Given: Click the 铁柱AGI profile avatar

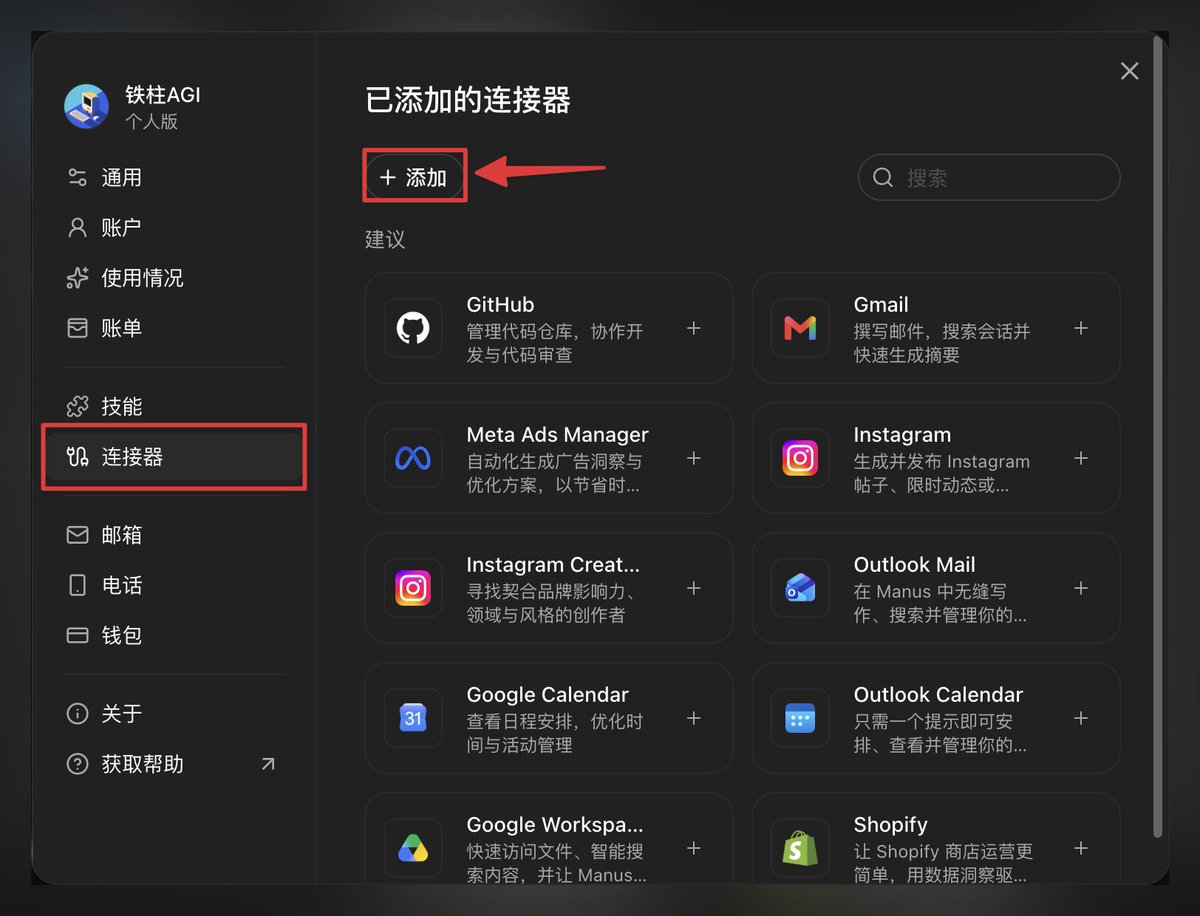Looking at the screenshot, I should pos(86,106).
